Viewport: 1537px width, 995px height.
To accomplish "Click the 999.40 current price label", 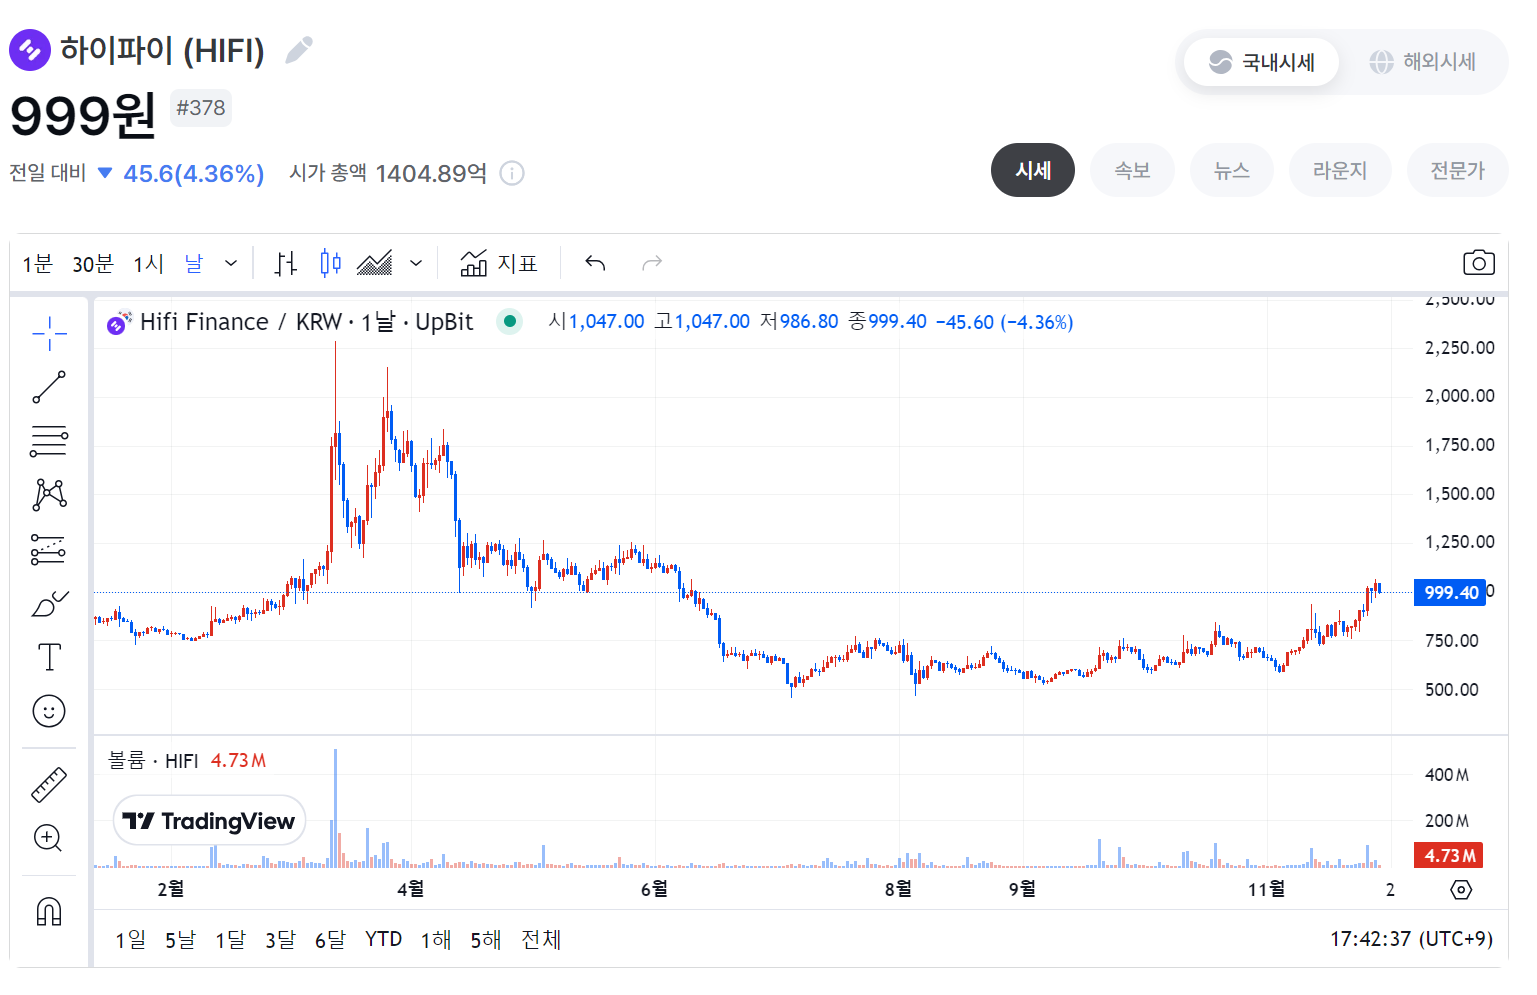I will 1450,592.
